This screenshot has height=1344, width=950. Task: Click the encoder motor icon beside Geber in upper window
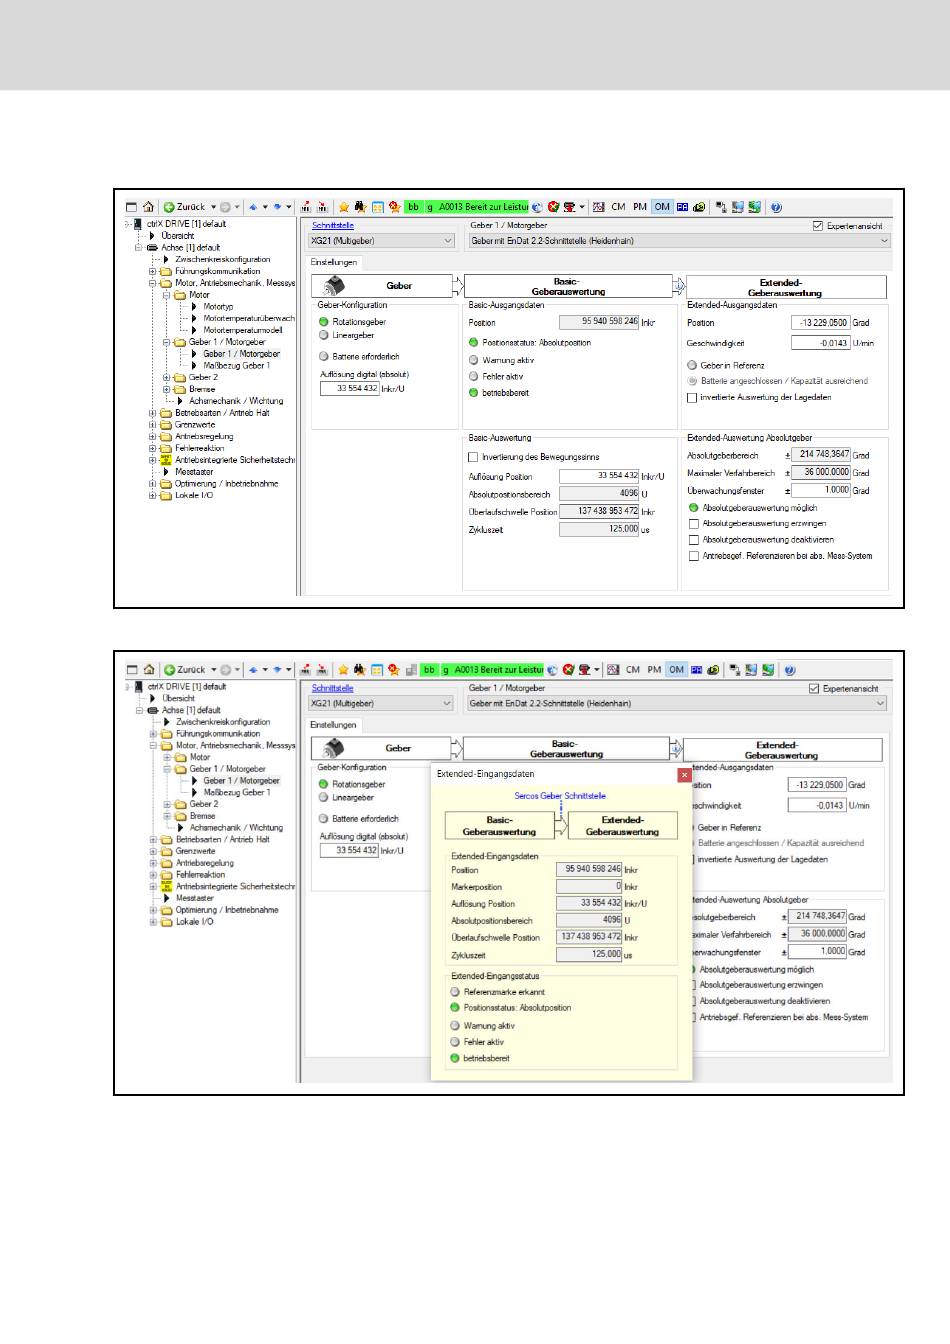(x=334, y=286)
